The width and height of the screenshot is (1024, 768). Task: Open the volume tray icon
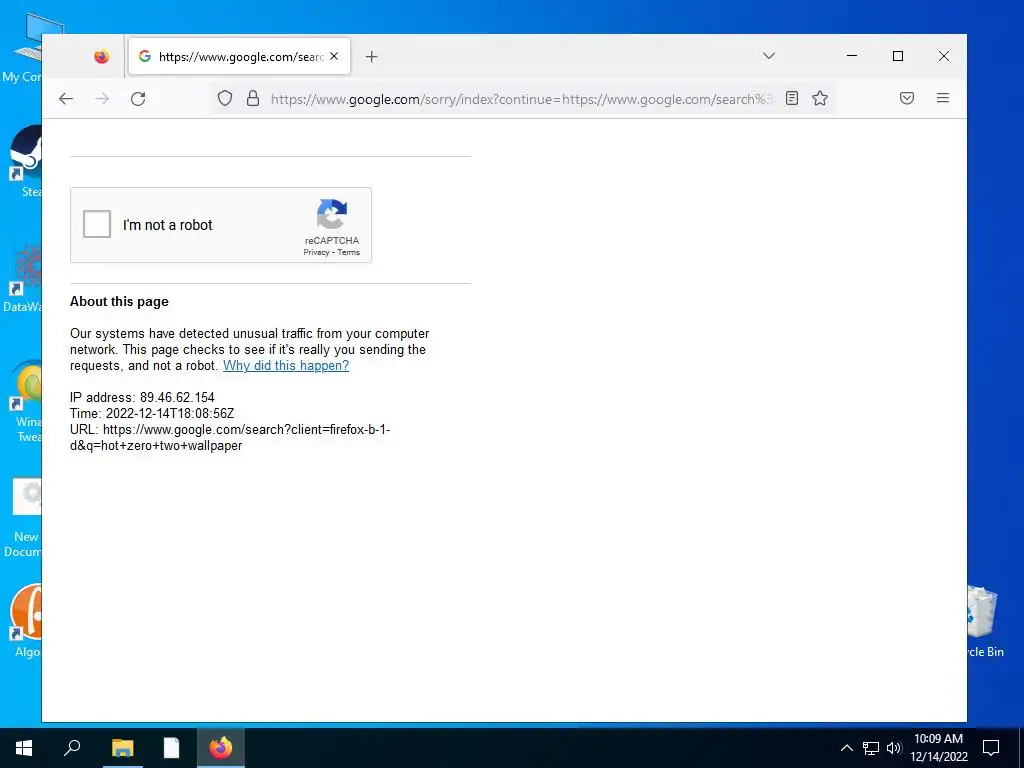click(x=894, y=748)
